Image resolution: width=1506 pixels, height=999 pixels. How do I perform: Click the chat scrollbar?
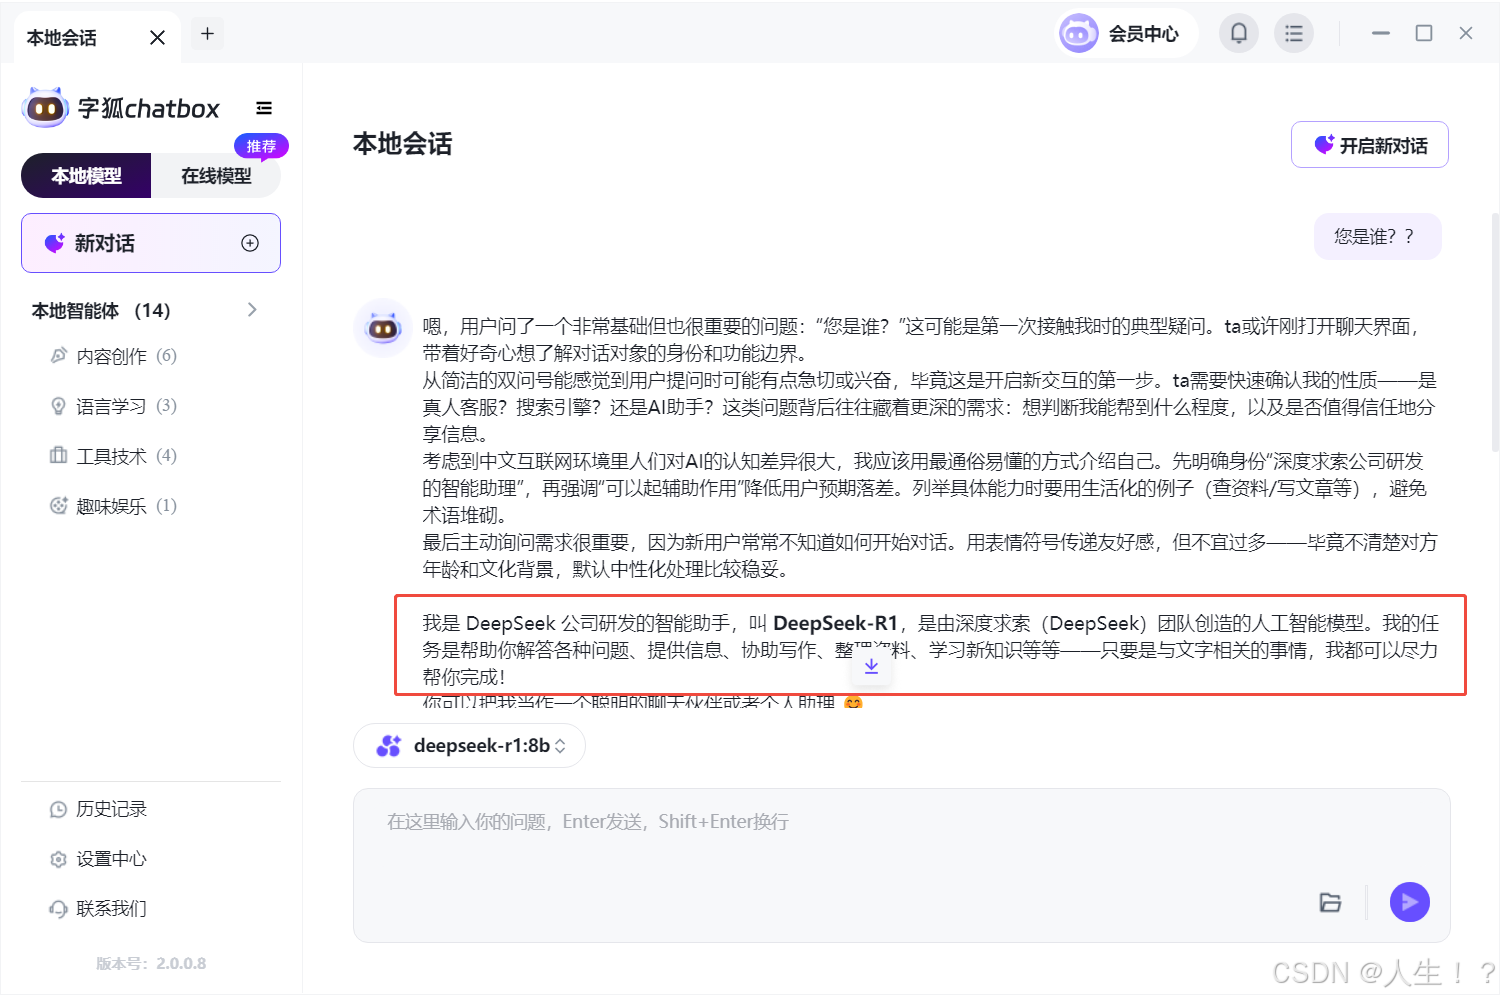(1494, 330)
